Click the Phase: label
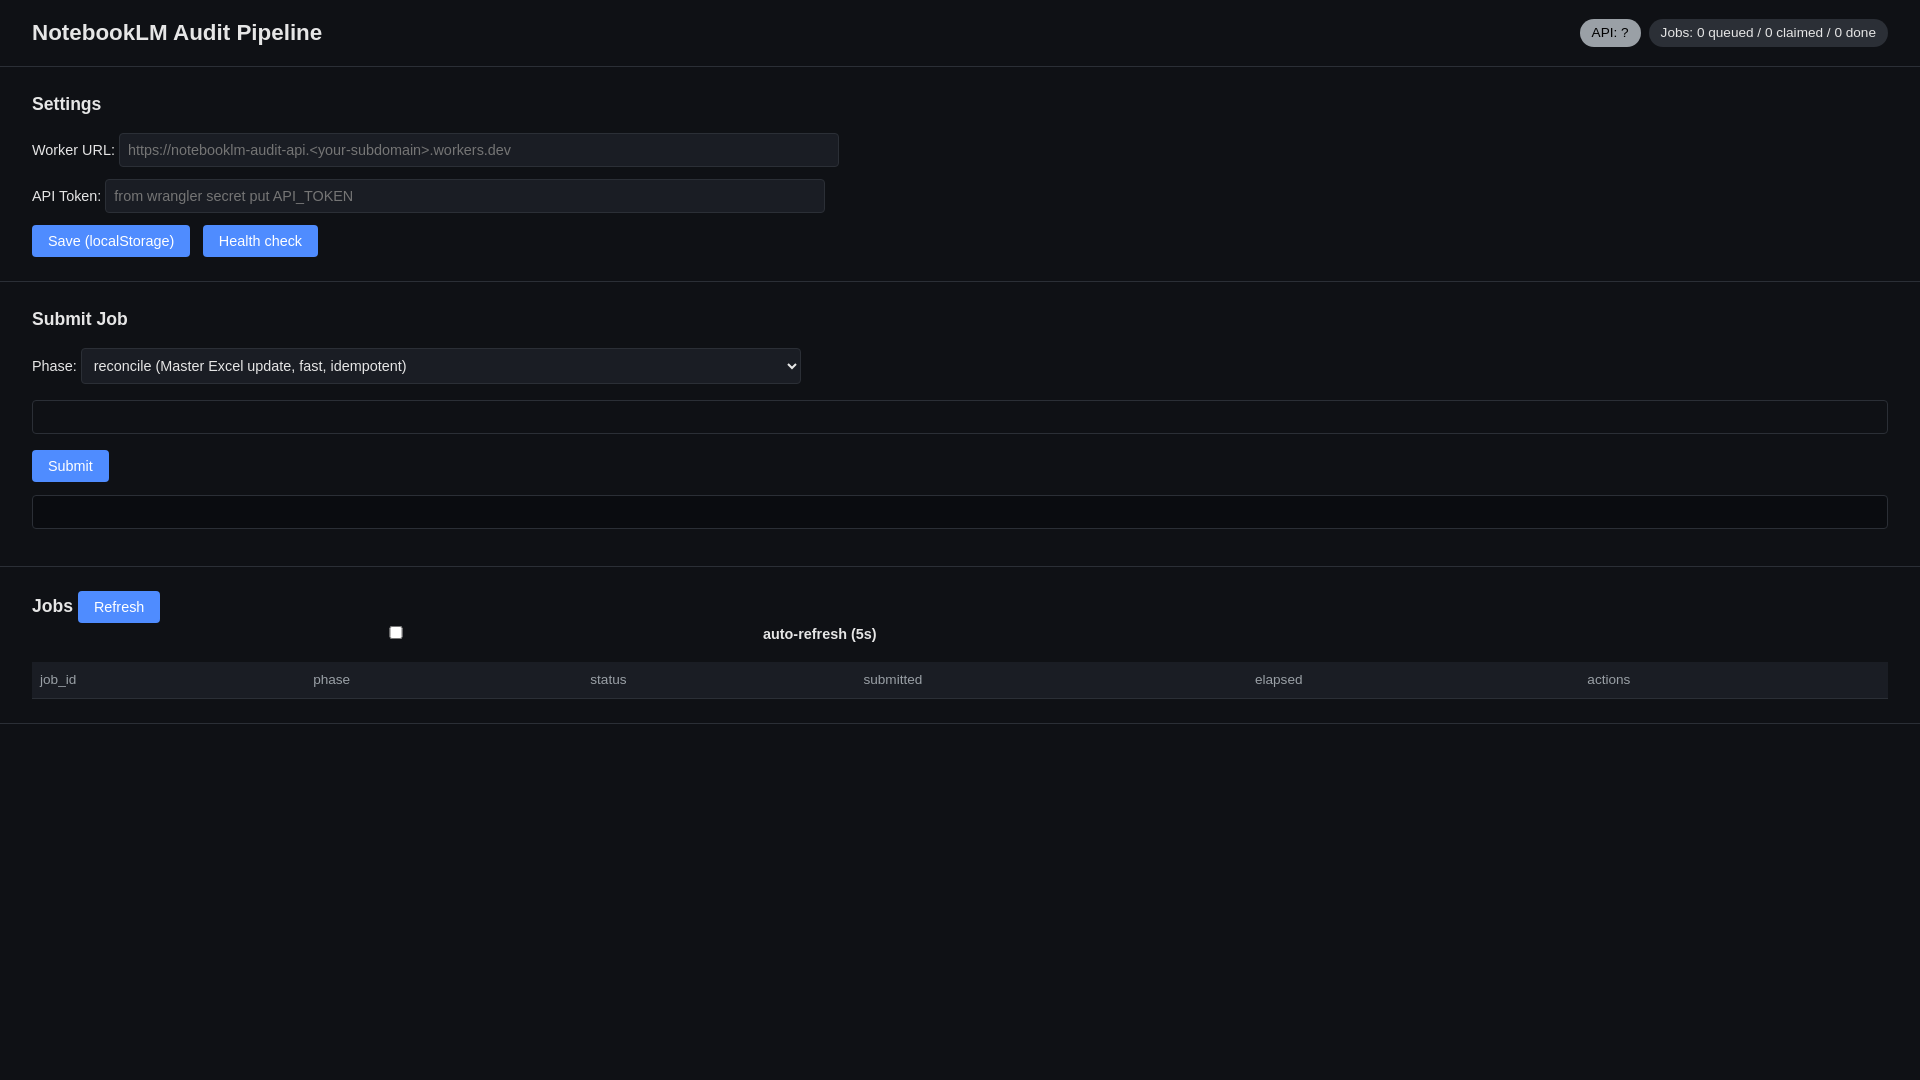 click(x=54, y=366)
